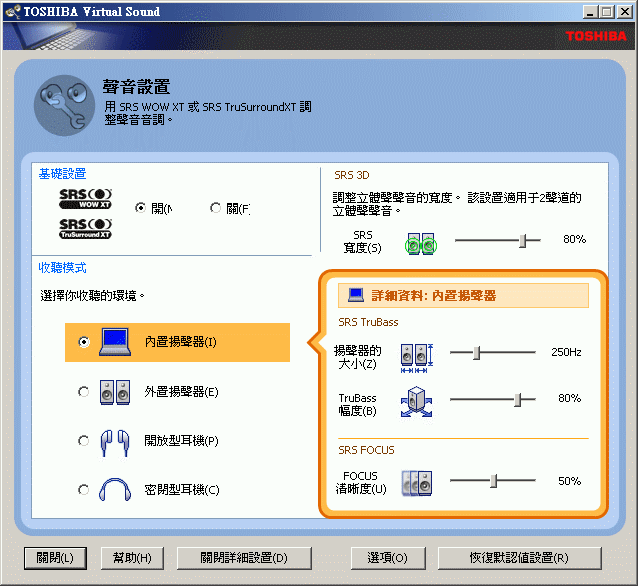Click the SRS FOCUS heading
This screenshot has width=638, height=586.
366,450
